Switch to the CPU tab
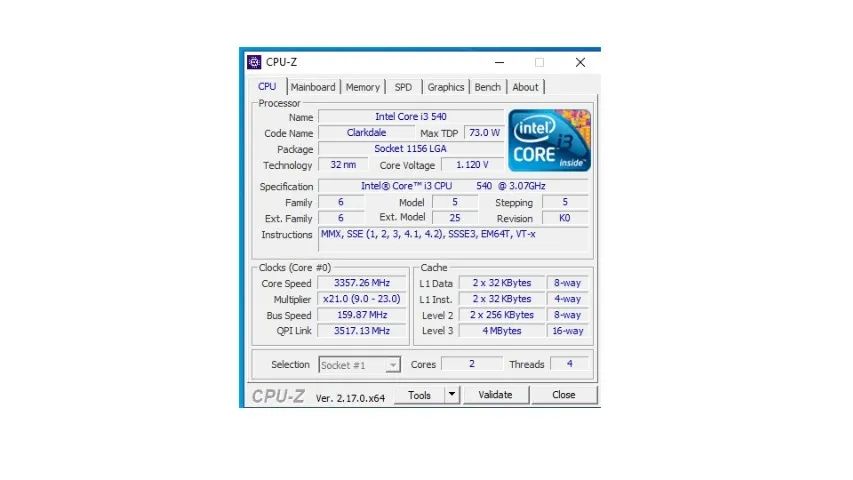The image size is (853, 480). pos(267,87)
